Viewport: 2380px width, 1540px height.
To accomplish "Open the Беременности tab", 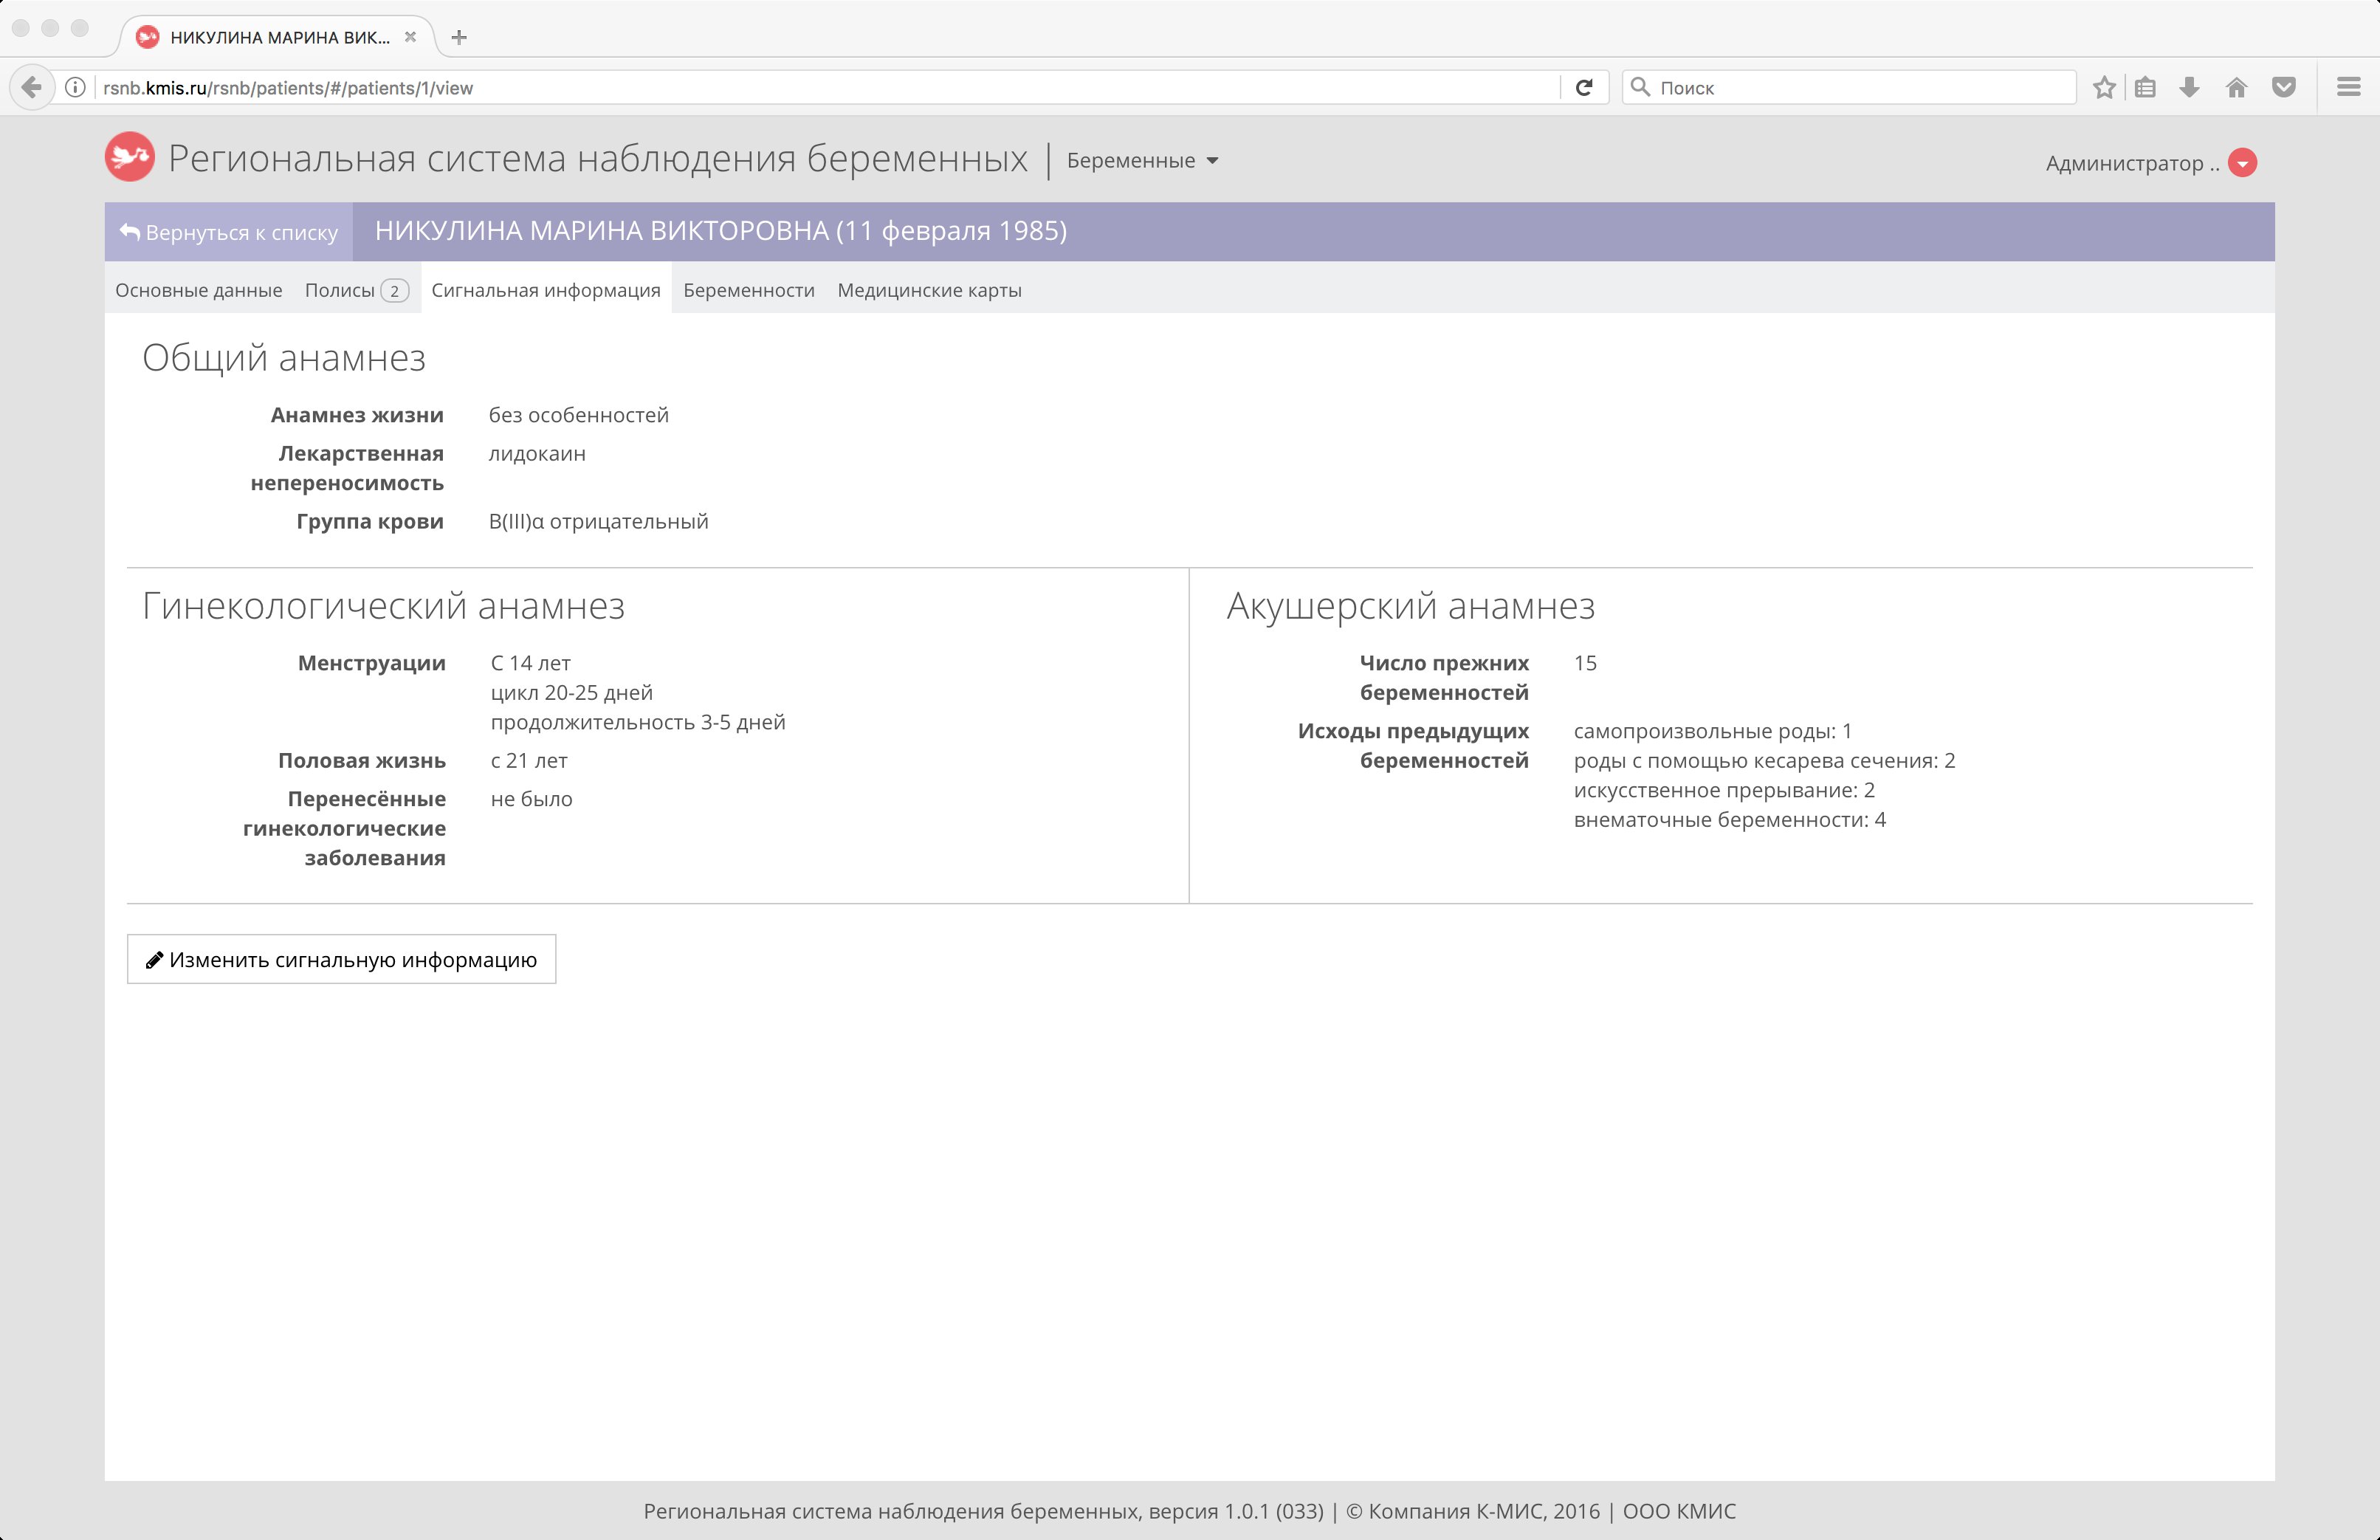I will pos(749,290).
